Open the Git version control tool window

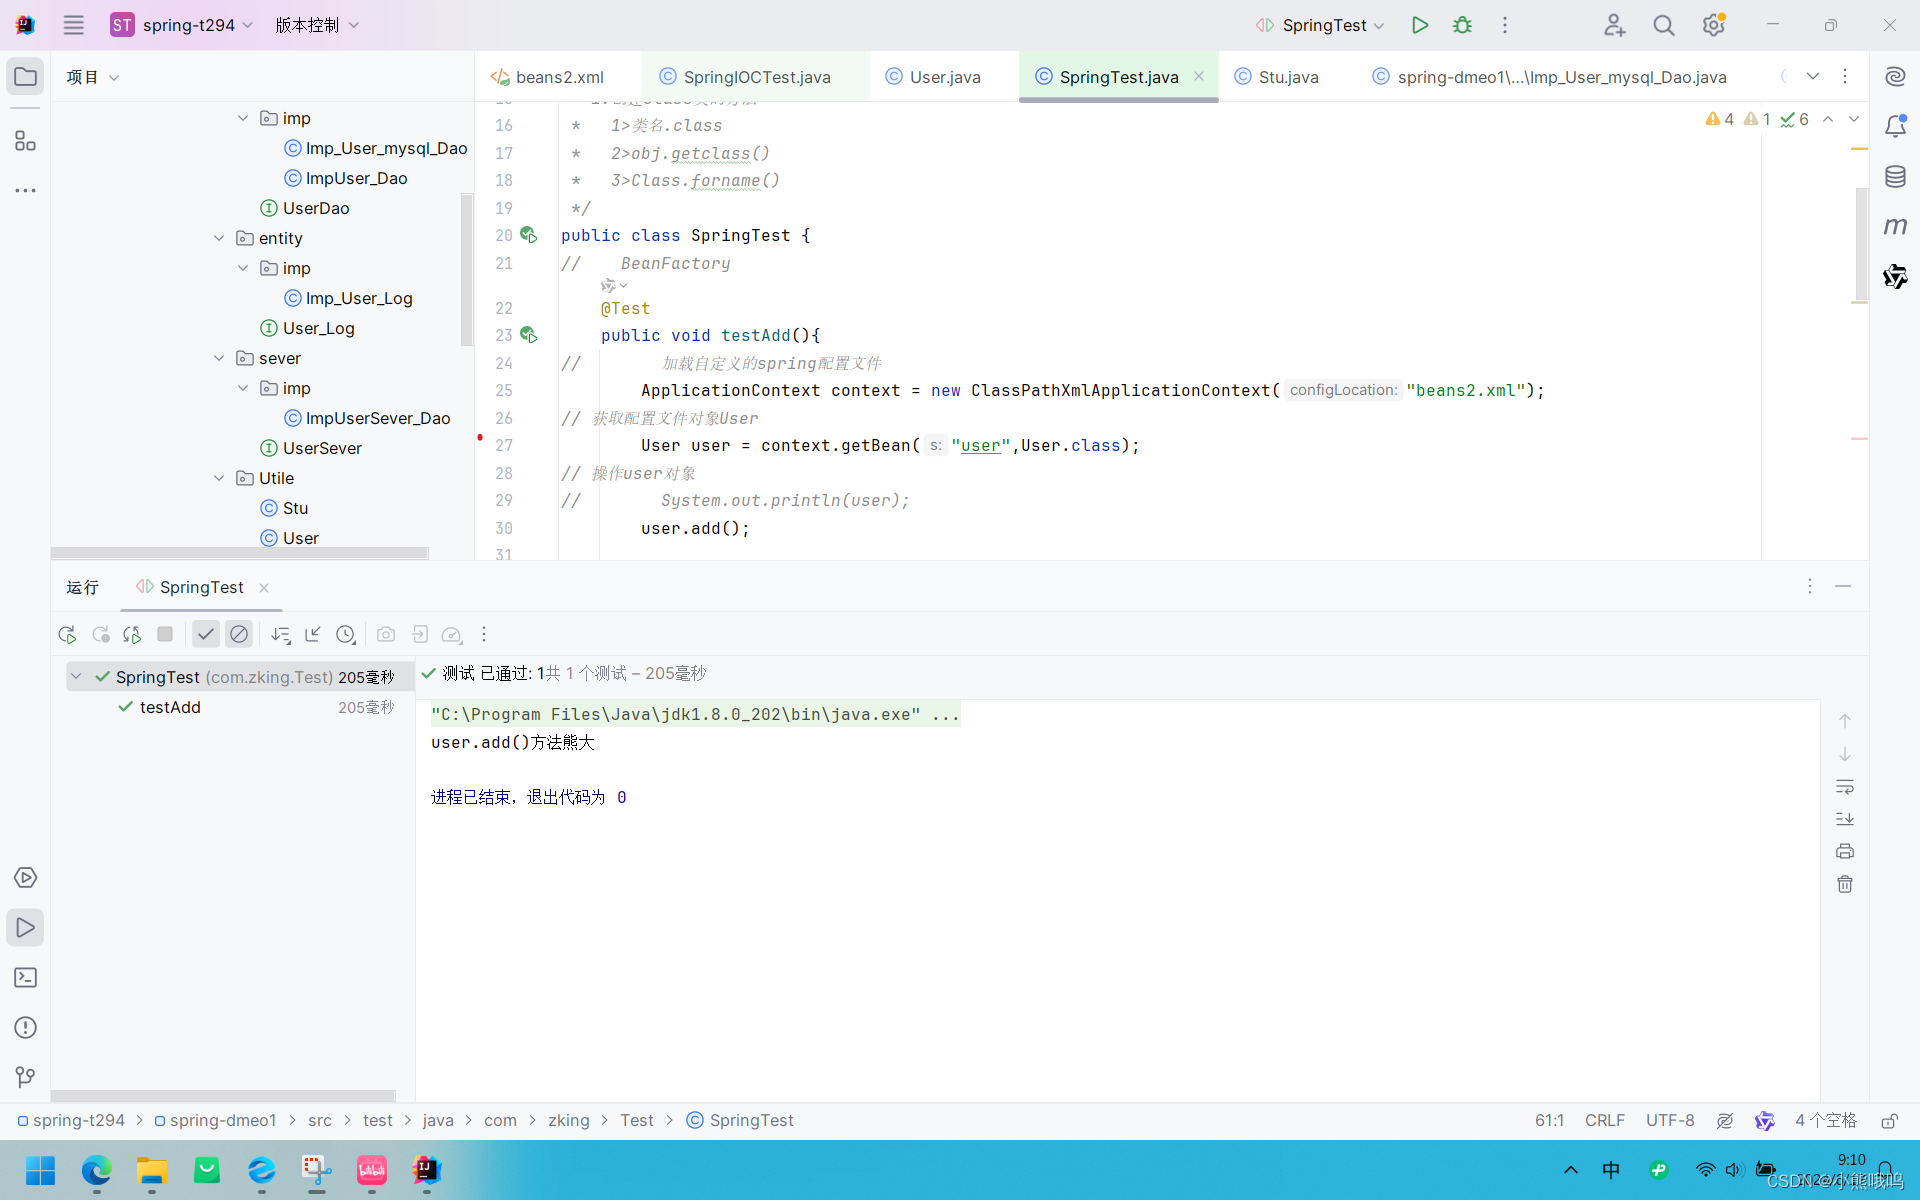pos(25,1076)
